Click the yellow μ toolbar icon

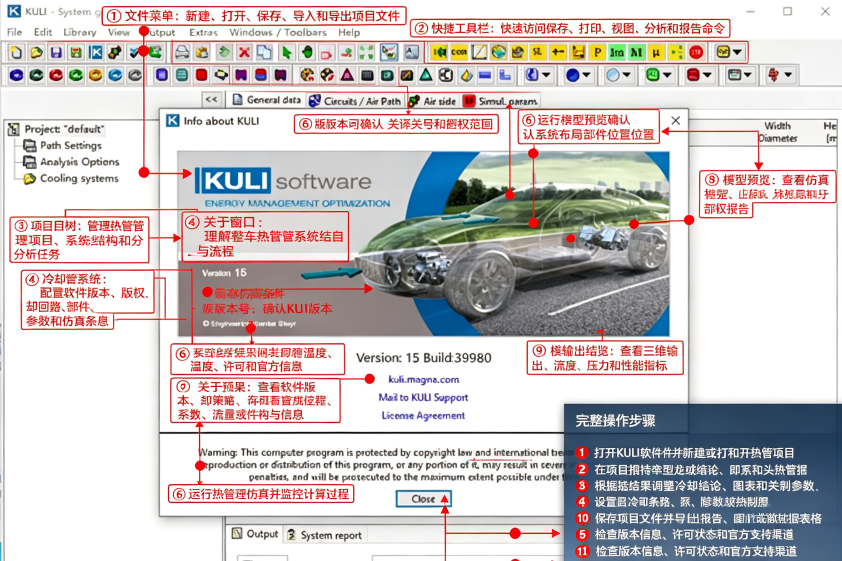[656, 52]
